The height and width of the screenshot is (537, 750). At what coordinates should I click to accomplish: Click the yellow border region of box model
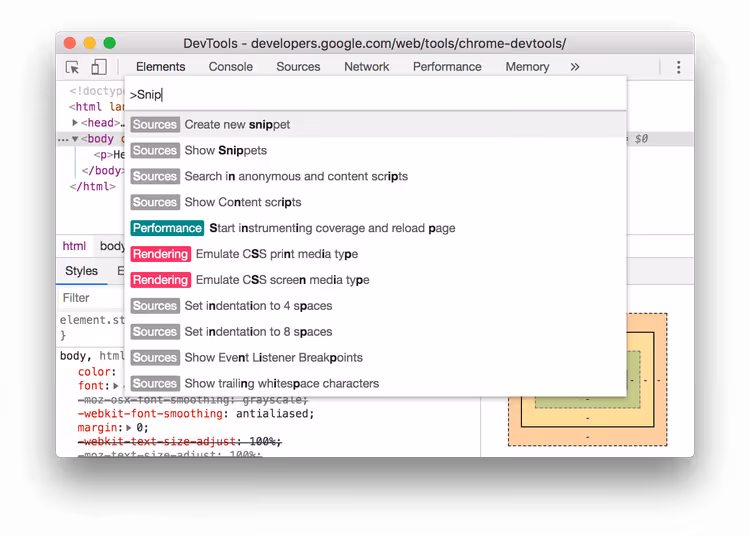[x=587, y=418]
